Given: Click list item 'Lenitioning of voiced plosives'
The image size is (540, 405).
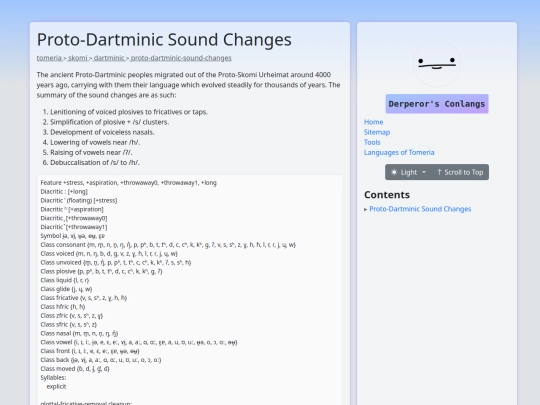Looking at the screenshot, I should [129, 112].
